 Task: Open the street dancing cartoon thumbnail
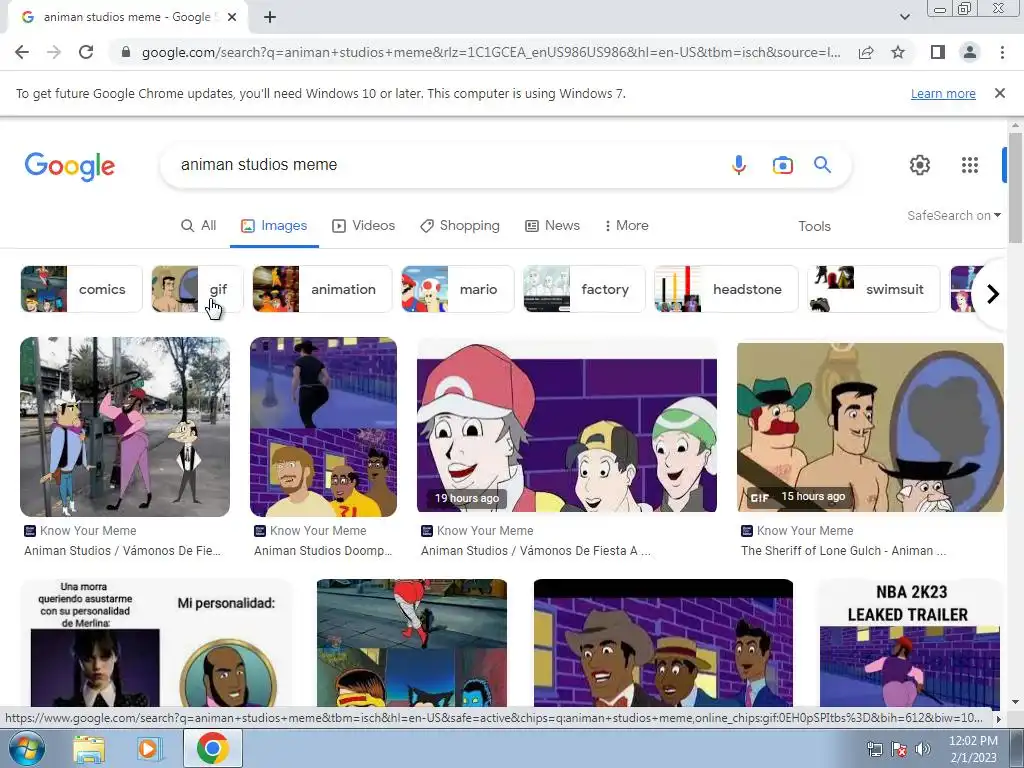click(x=125, y=426)
